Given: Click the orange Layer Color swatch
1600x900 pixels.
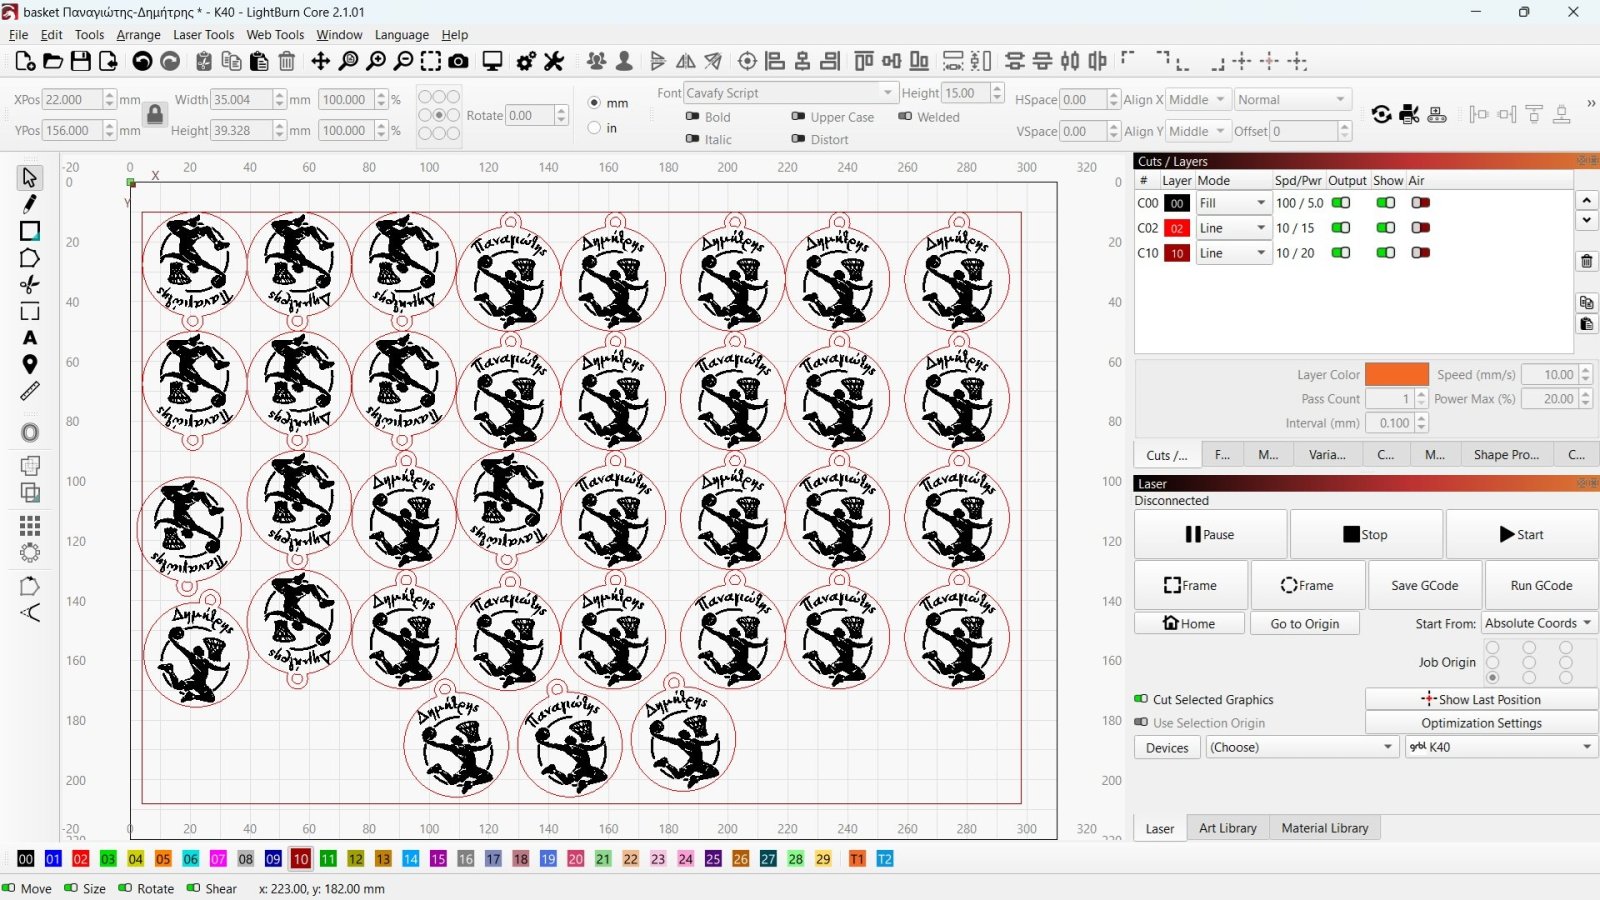Looking at the screenshot, I should point(1396,374).
